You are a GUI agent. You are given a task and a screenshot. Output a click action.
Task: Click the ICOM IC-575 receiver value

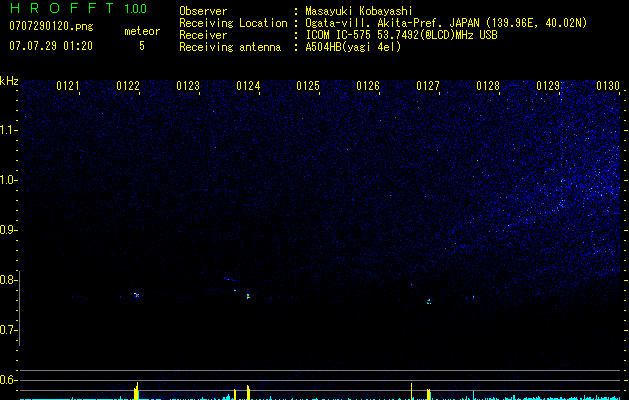(401, 35)
